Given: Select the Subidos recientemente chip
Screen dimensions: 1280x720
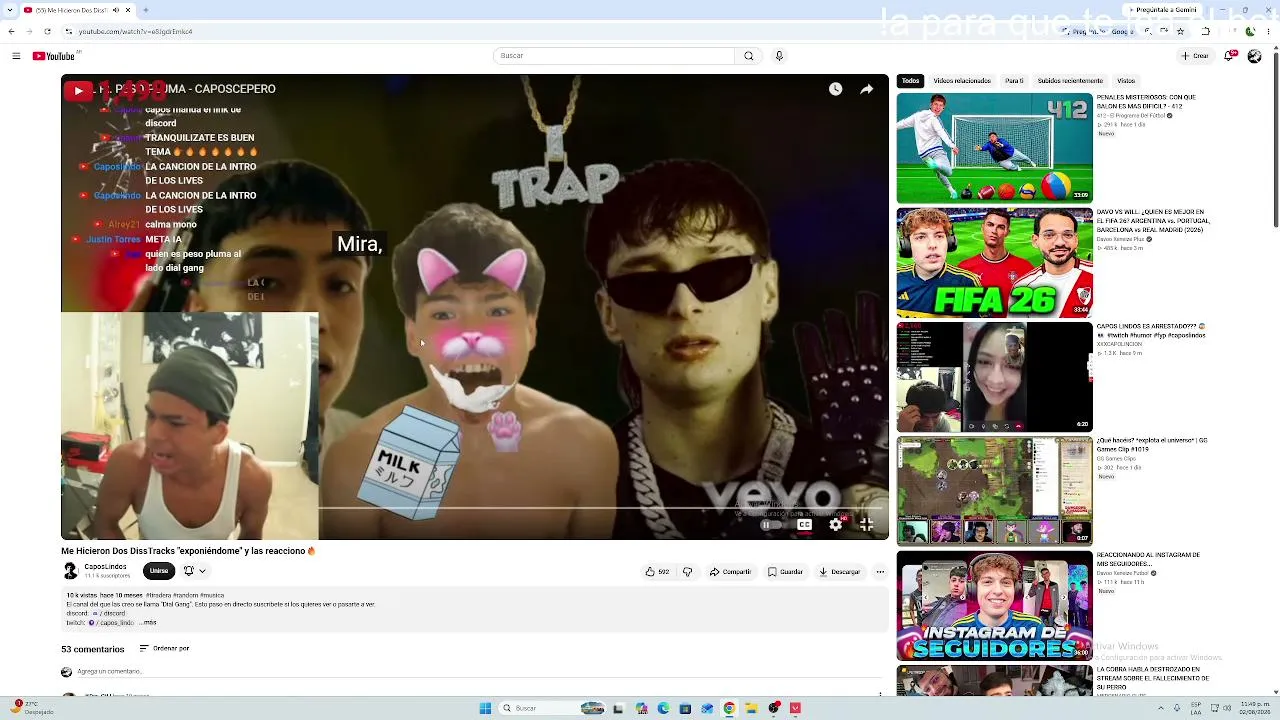Looking at the screenshot, I should [x=1070, y=80].
